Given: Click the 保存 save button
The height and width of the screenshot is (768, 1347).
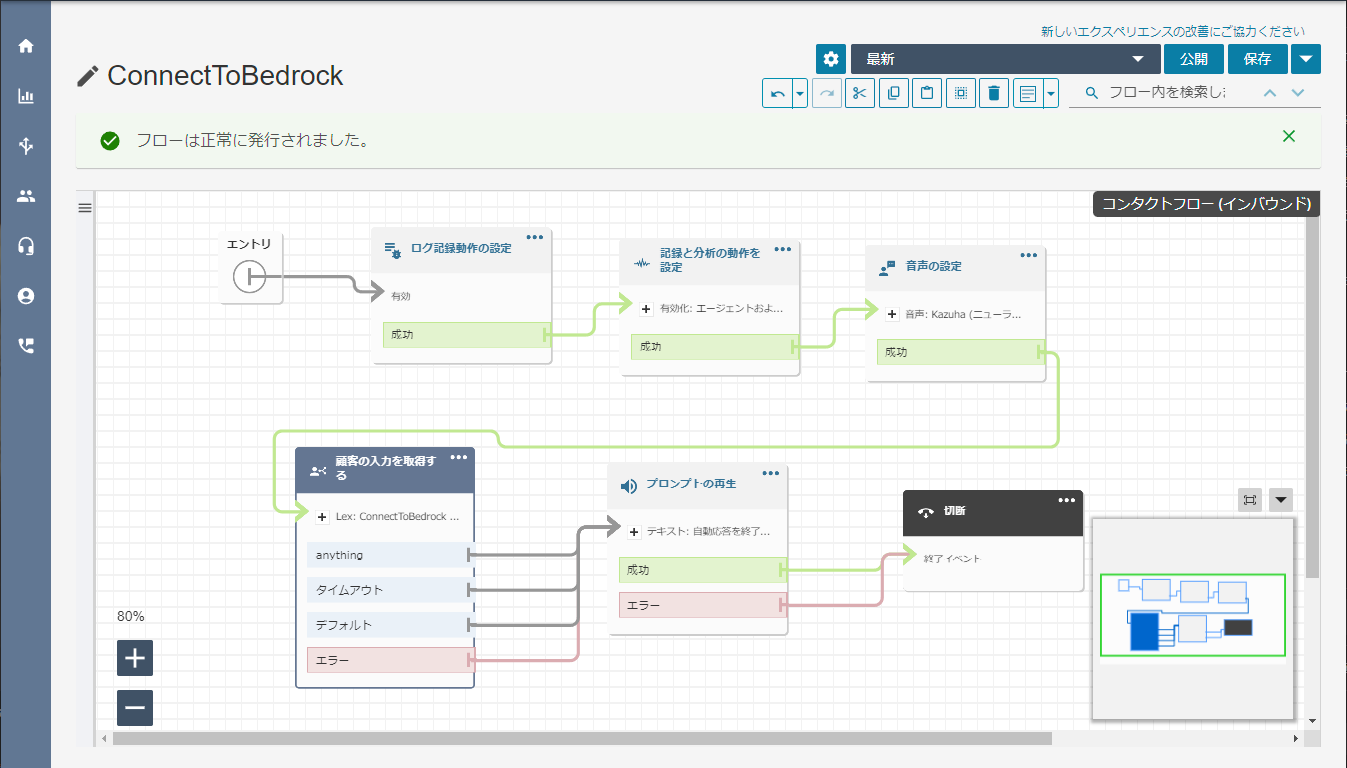Looking at the screenshot, I should (x=1258, y=59).
